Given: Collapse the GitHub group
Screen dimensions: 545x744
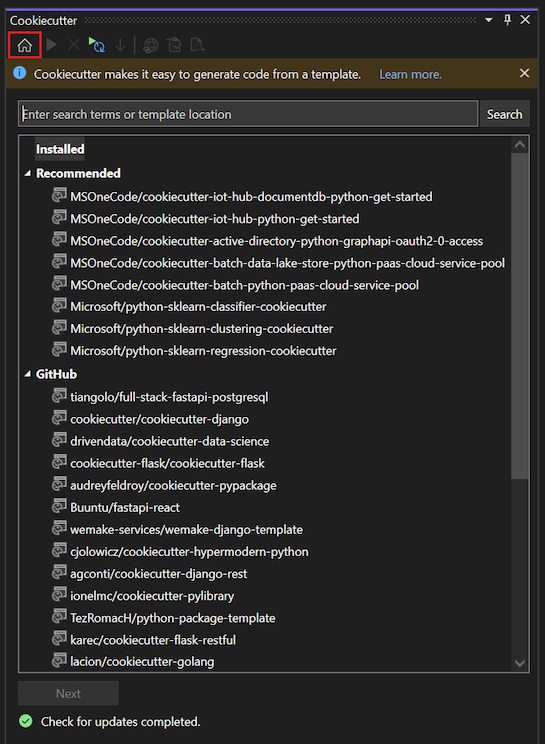Looking at the screenshot, I should point(28,374).
